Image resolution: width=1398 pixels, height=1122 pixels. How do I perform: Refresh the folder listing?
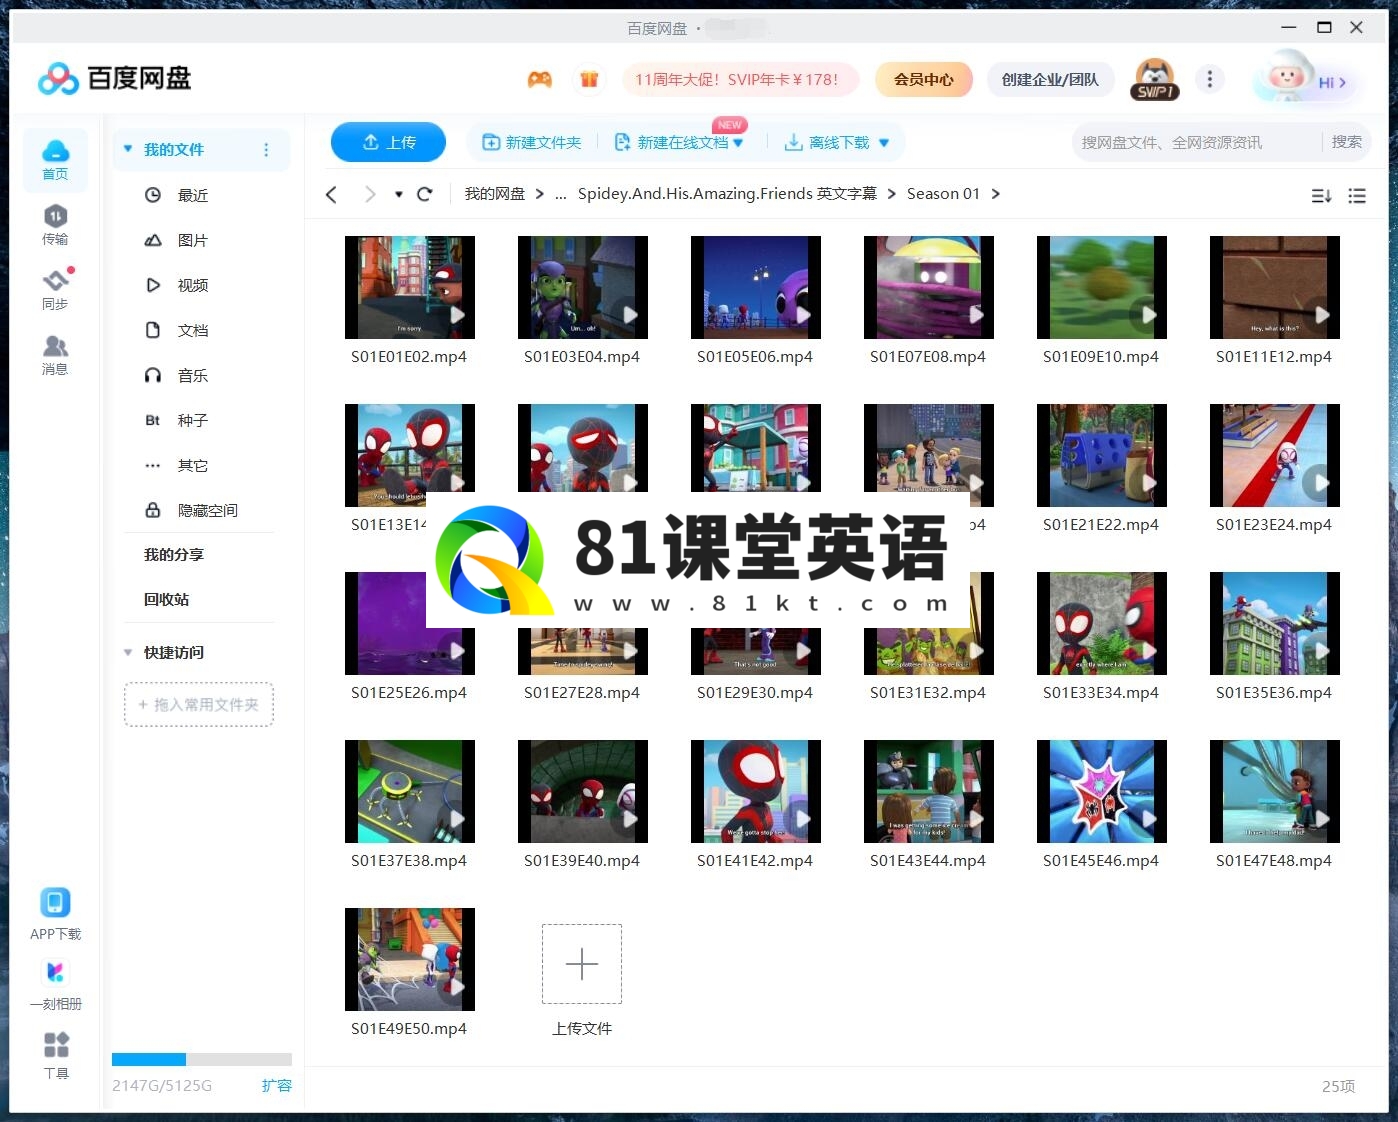[424, 194]
